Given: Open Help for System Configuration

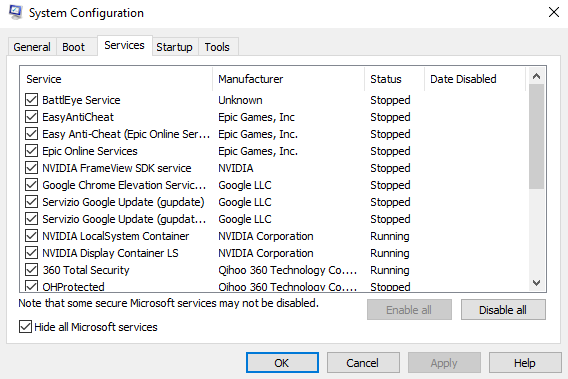Looking at the screenshot, I should [525, 363].
